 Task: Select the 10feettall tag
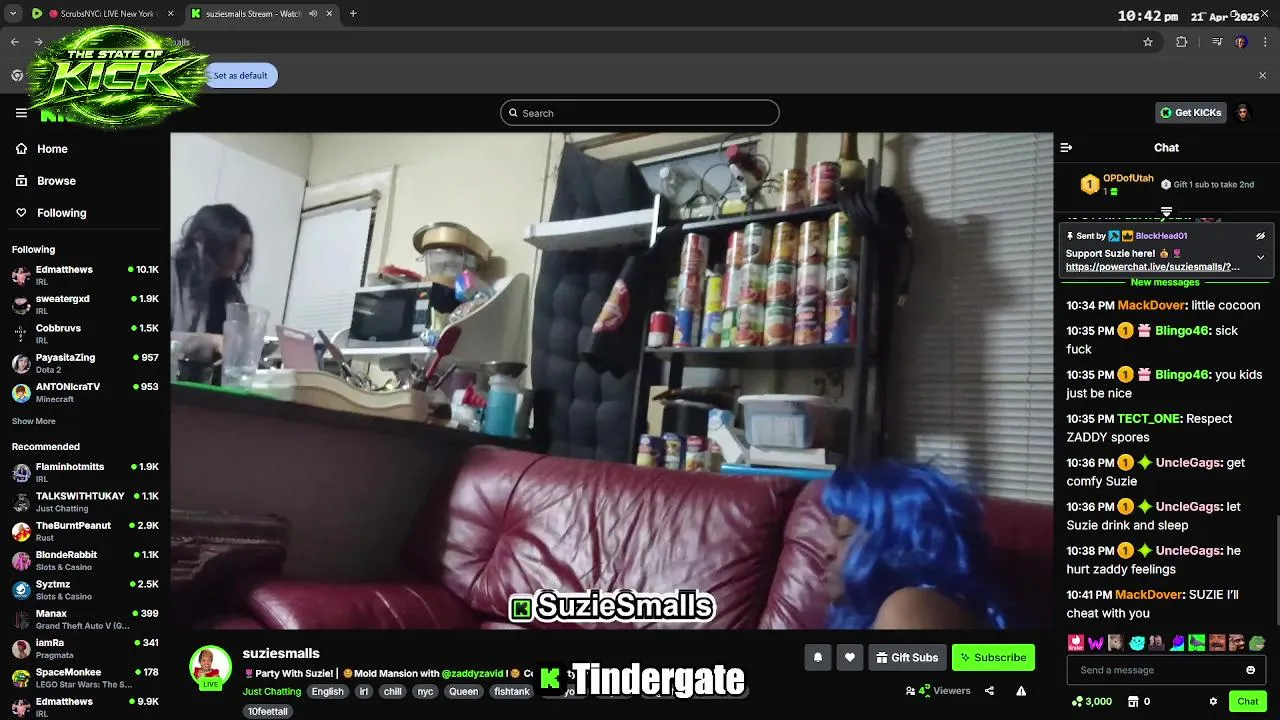(268, 711)
